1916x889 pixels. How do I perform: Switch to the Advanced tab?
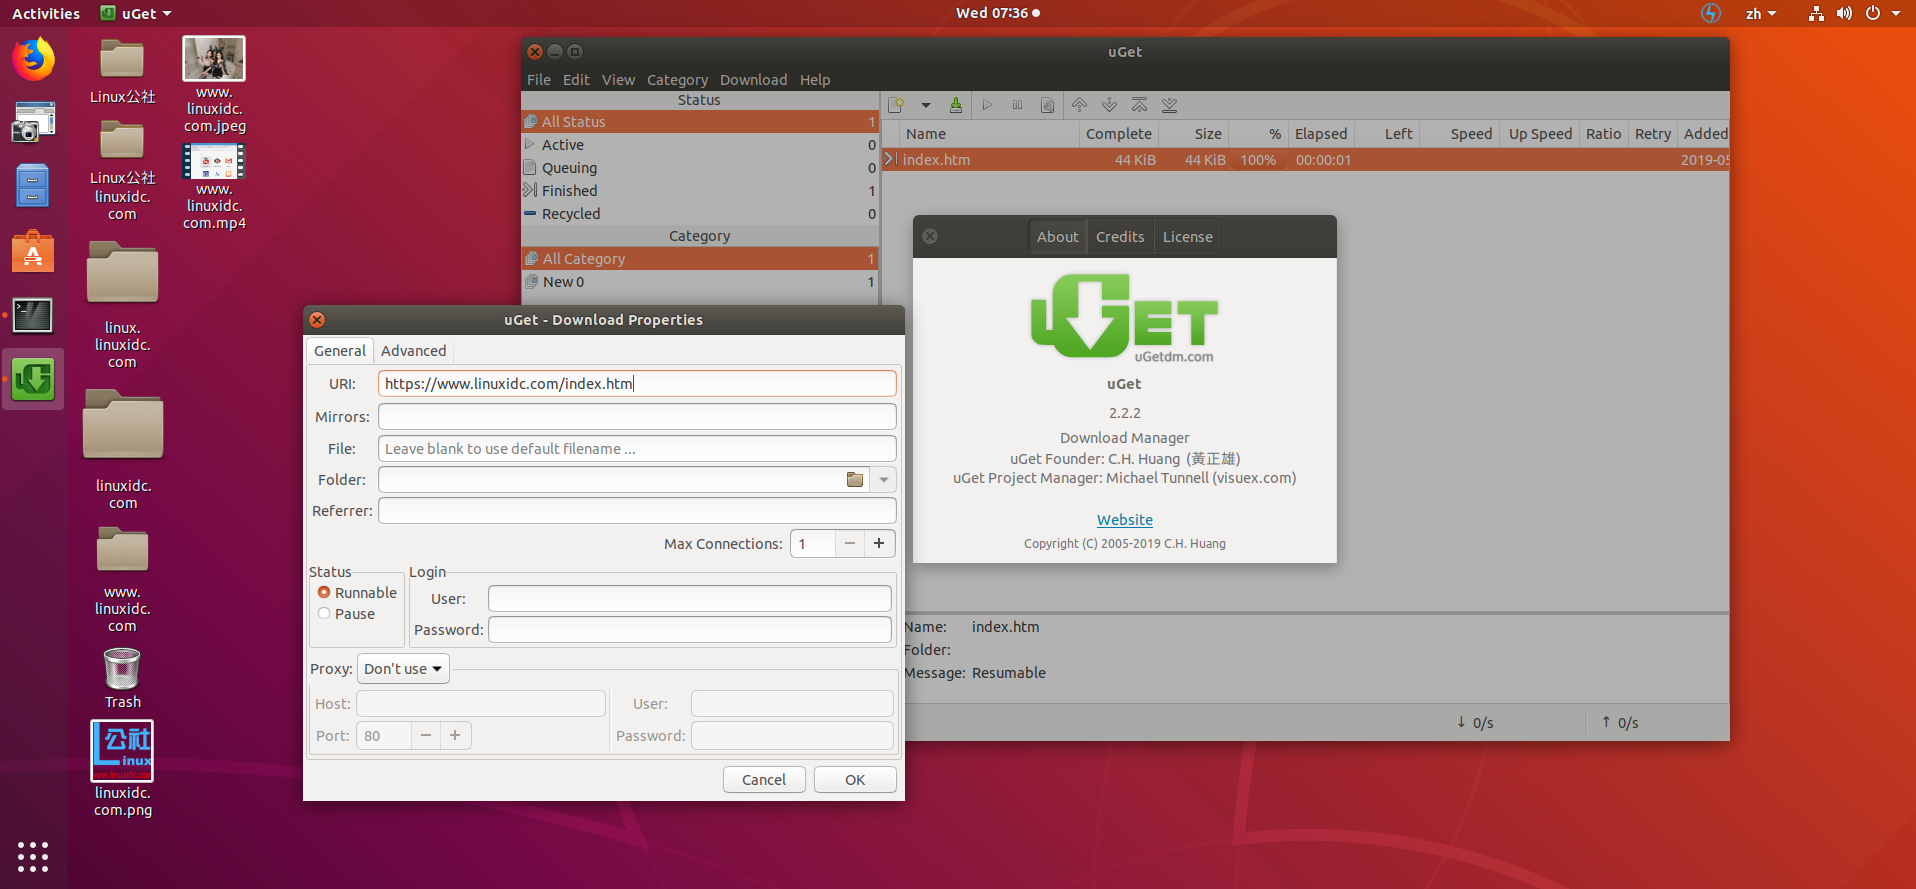point(413,351)
